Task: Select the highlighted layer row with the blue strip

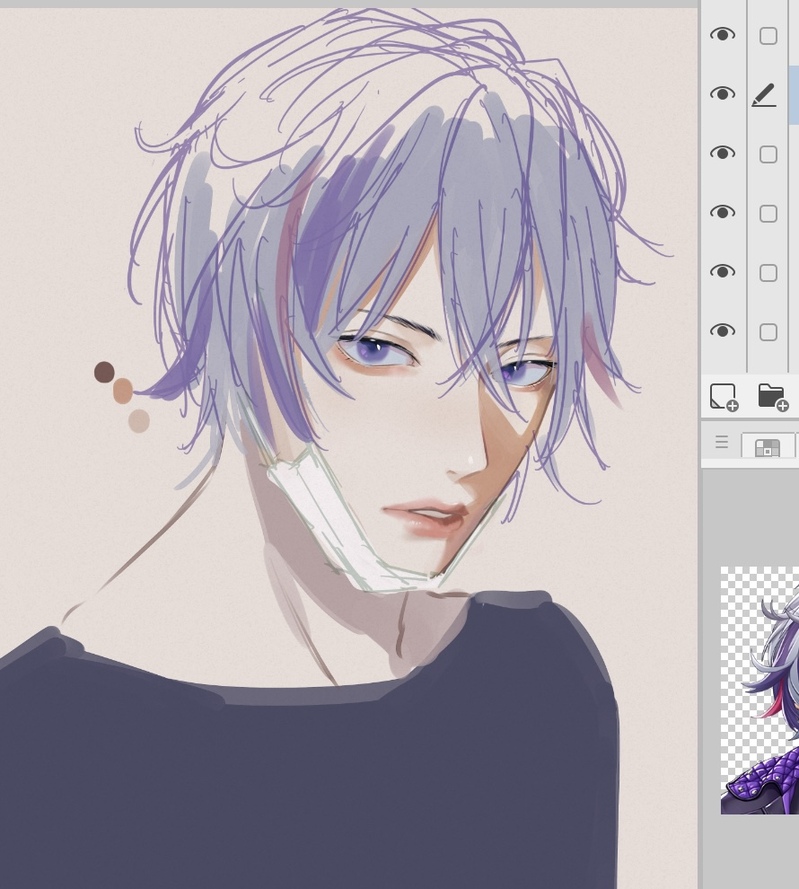Action: 794,94
